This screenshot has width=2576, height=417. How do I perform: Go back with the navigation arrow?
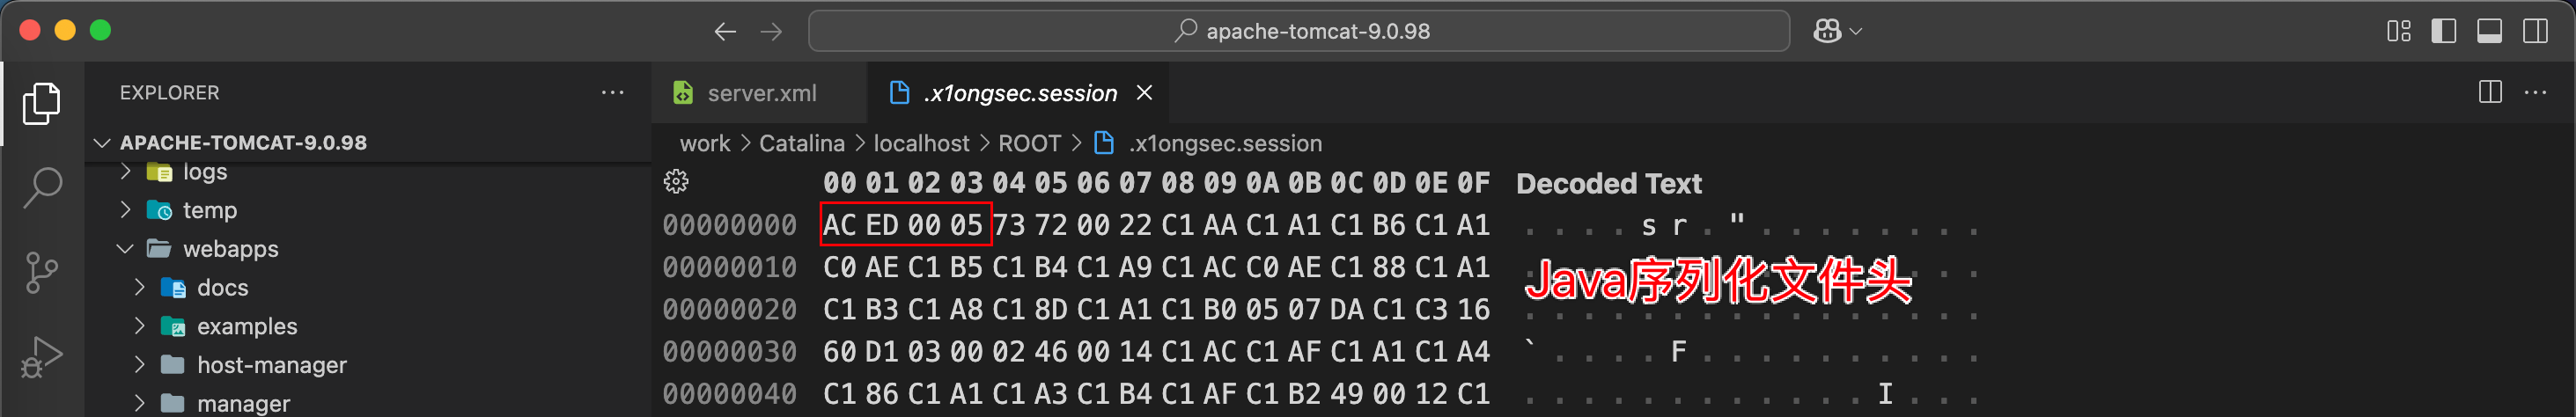click(725, 31)
